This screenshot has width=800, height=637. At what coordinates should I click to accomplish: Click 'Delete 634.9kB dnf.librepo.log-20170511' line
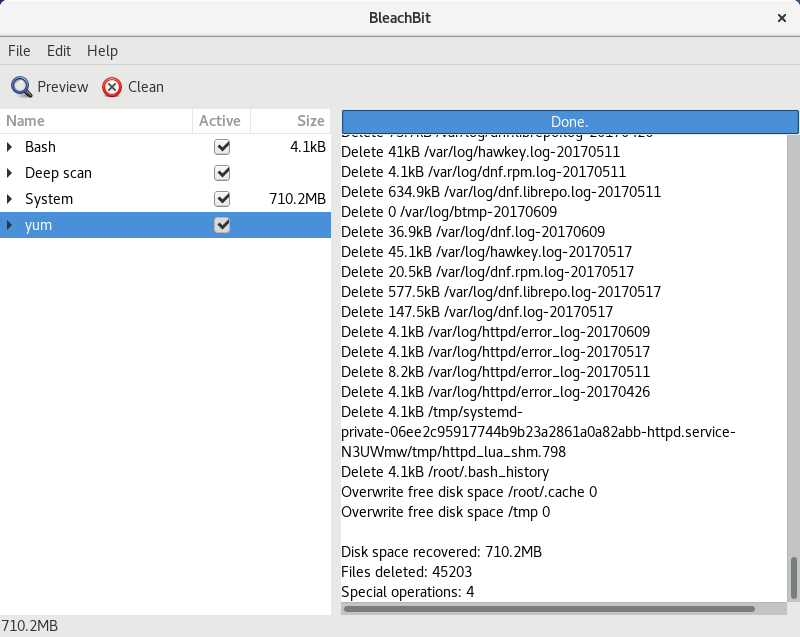(x=501, y=192)
